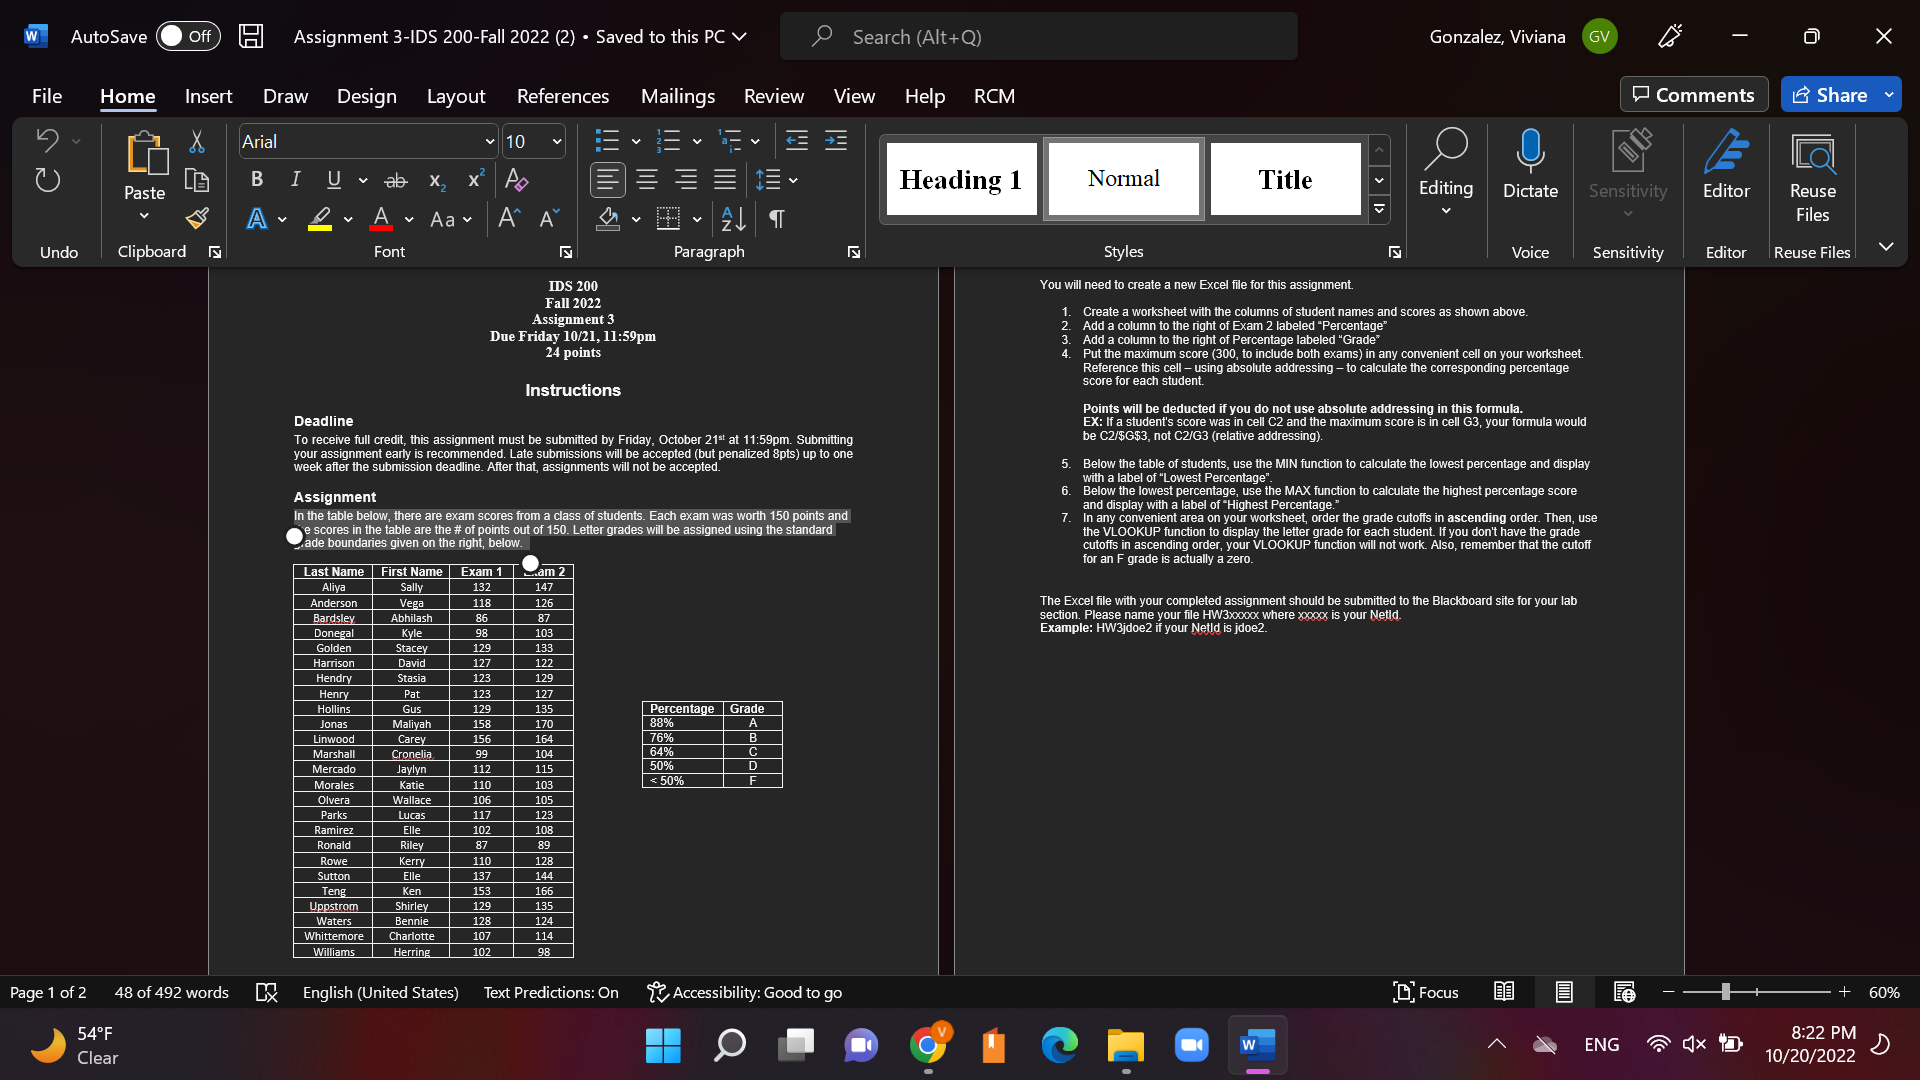1920x1080 pixels.
Task: Apply strikethrough to text
Action: coord(396,180)
